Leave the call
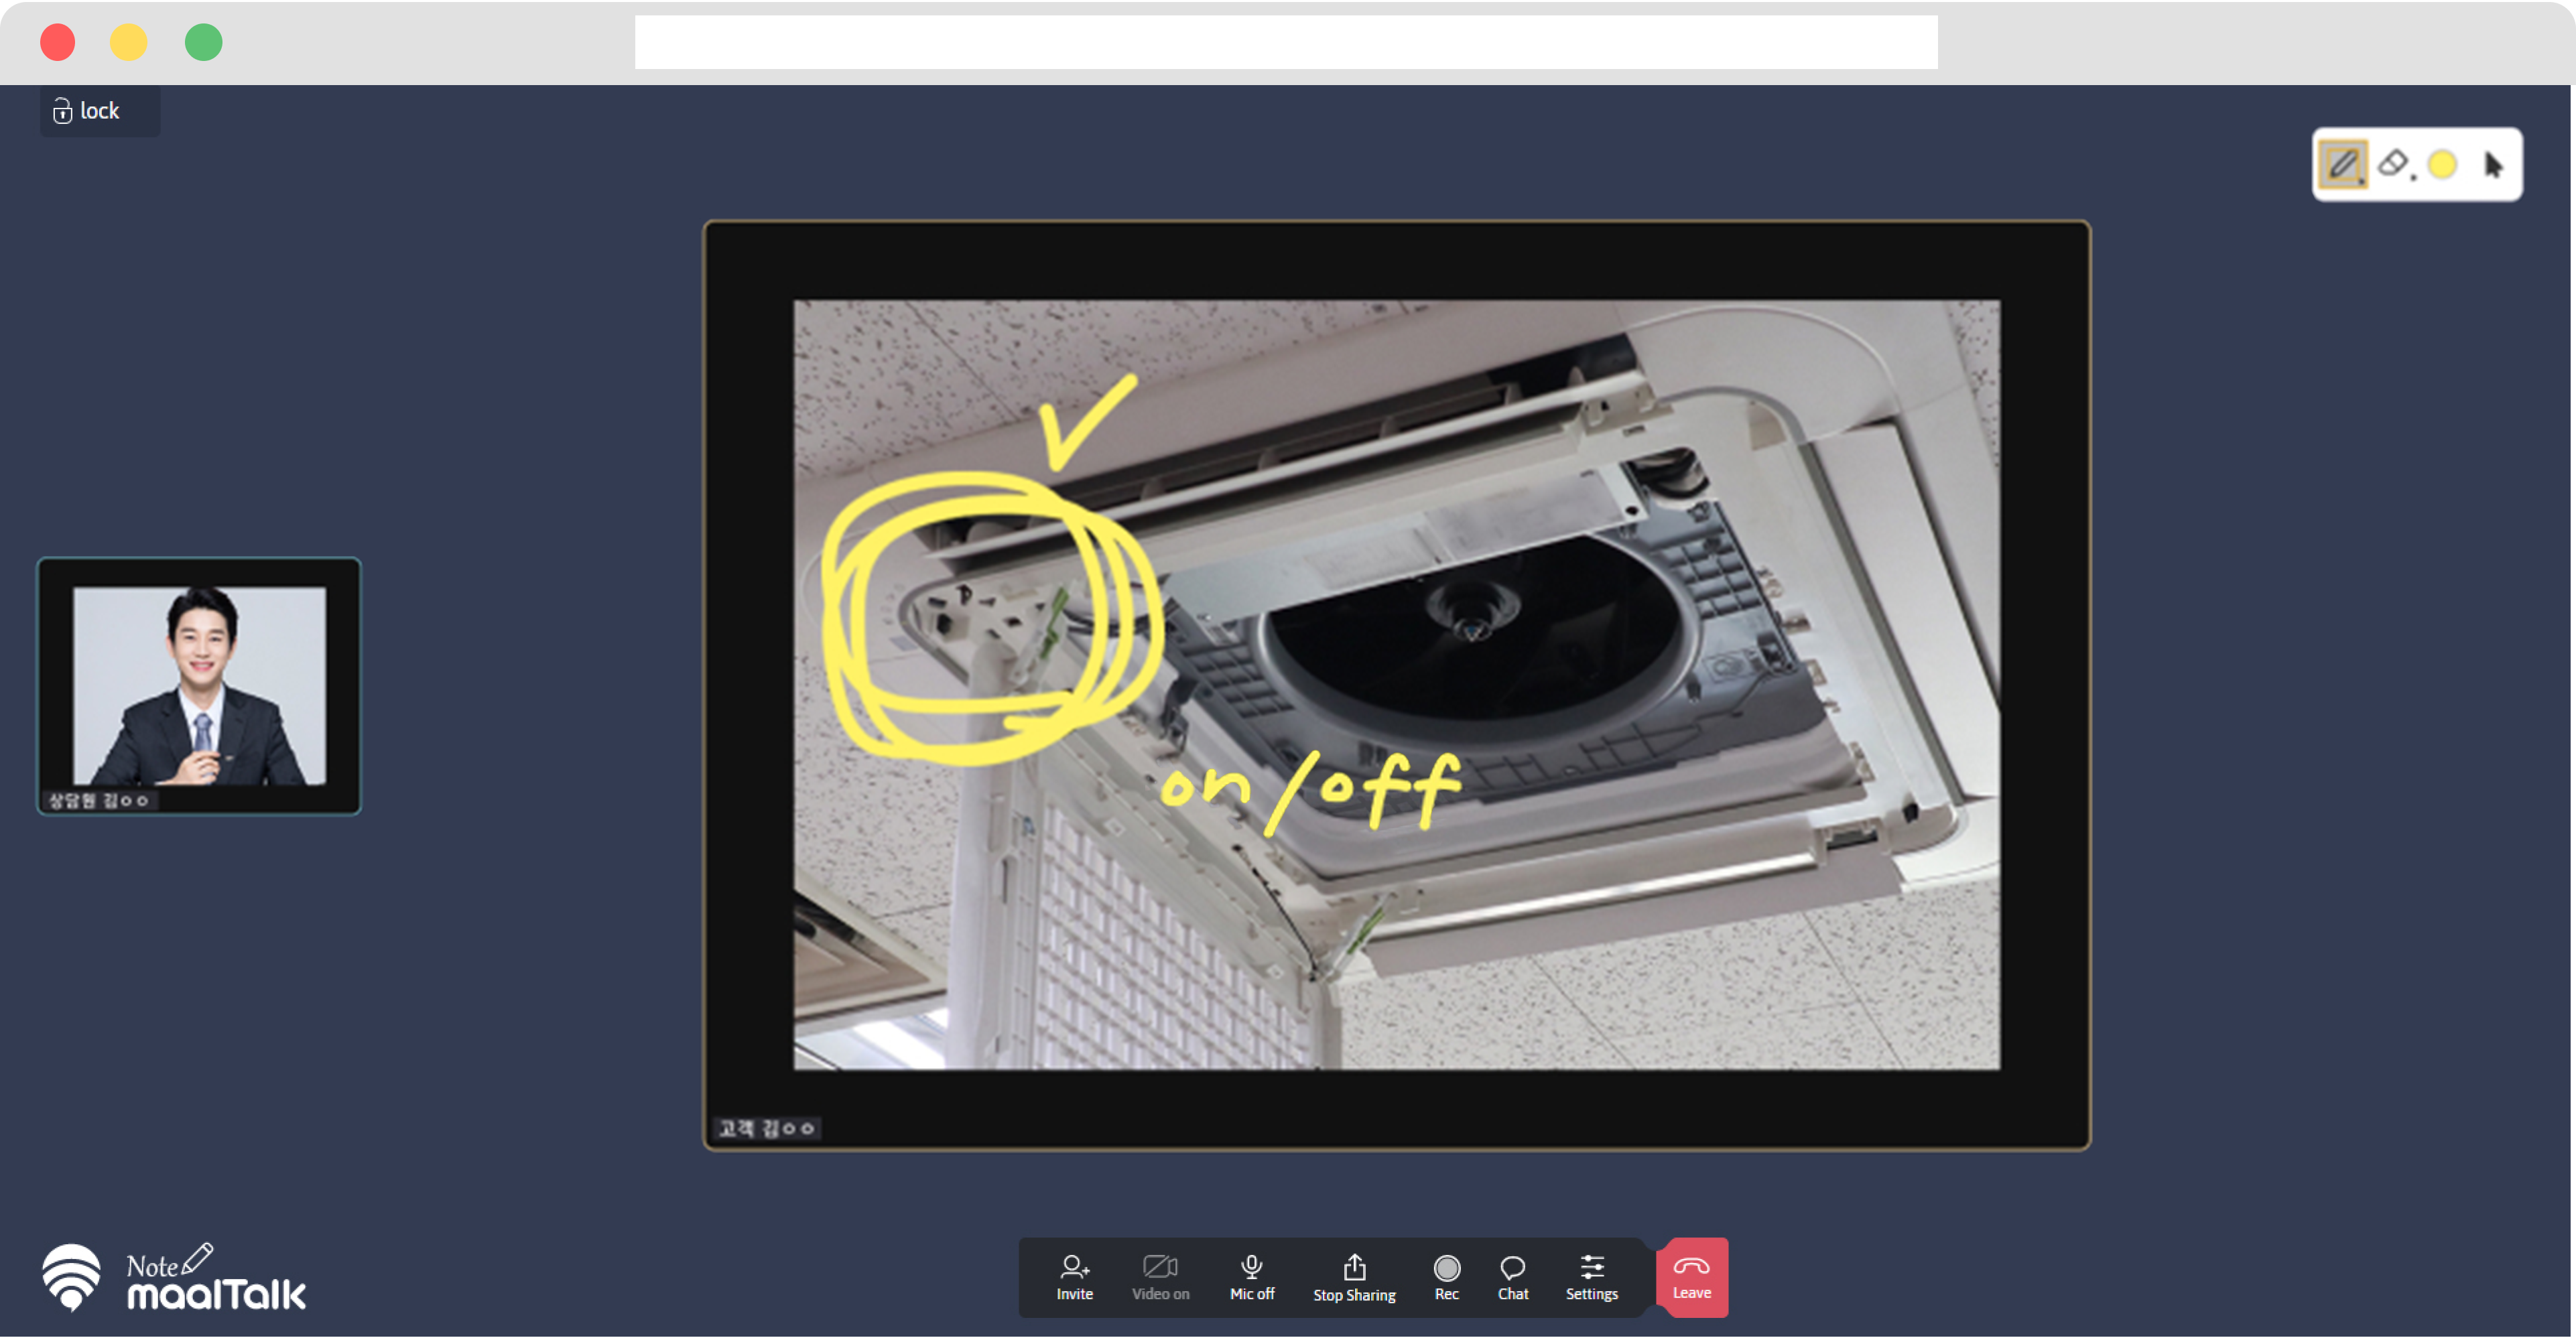The image size is (2576, 1338). click(1691, 1277)
